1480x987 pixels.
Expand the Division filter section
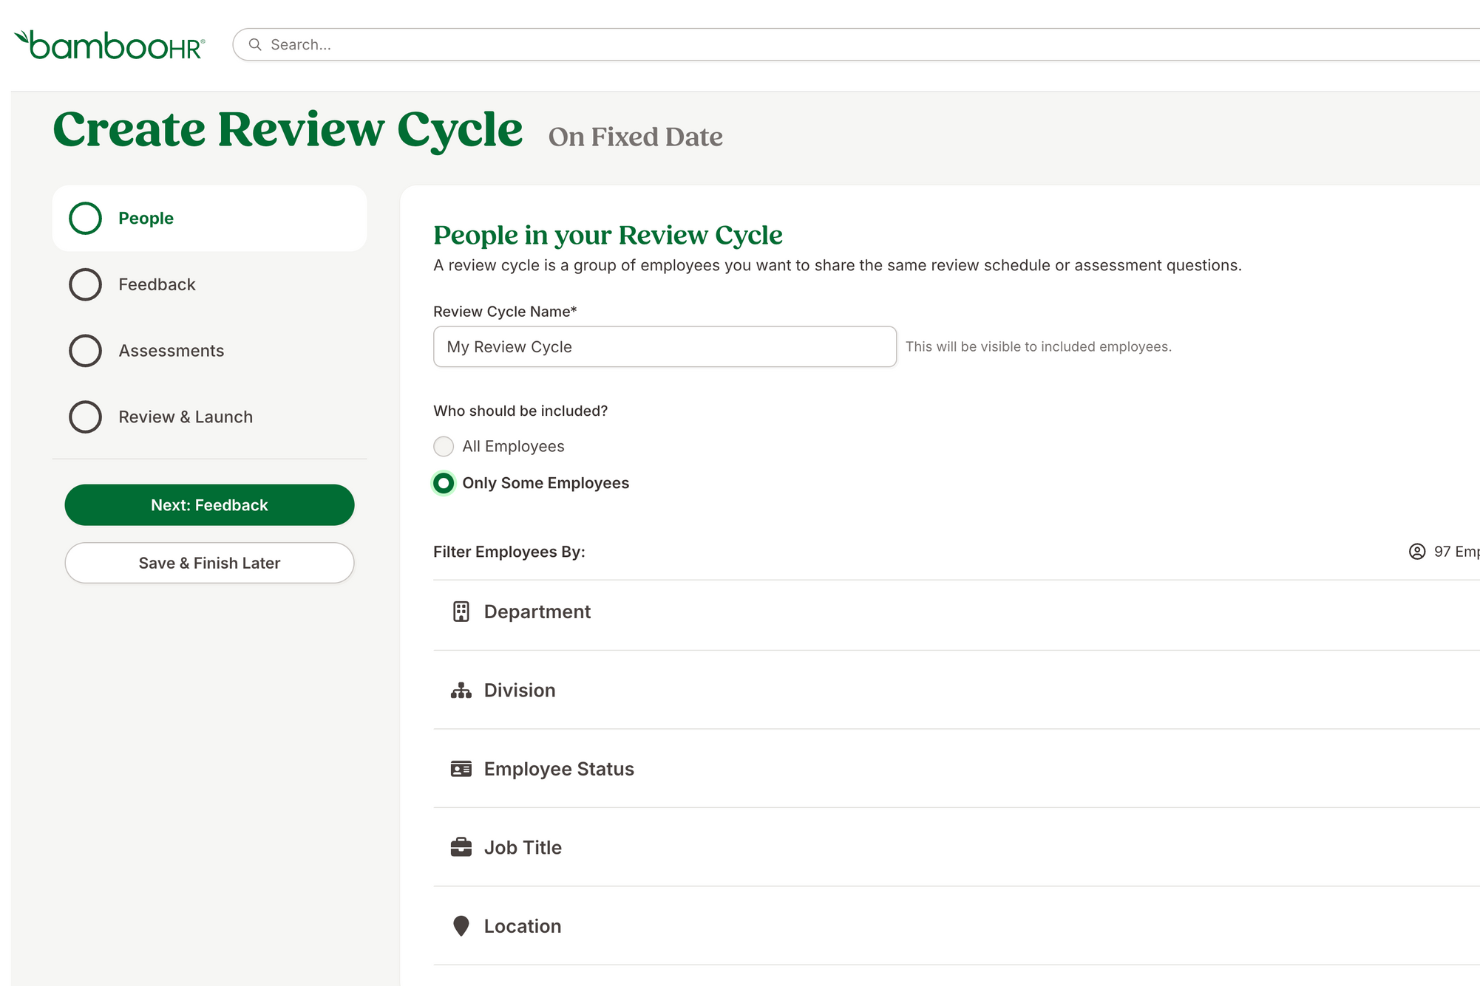click(520, 690)
